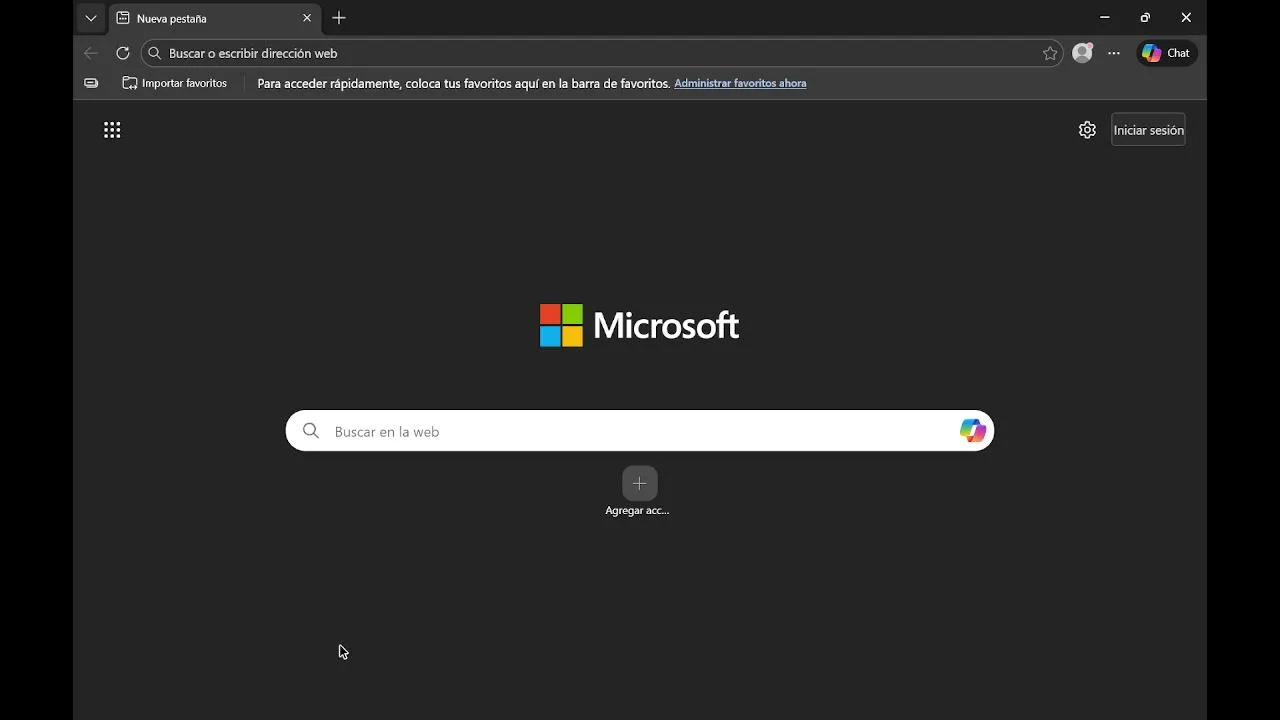Click the magnifier icon in web search
The width and height of the screenshot is (1280, 720).
[x=311, y=431]
